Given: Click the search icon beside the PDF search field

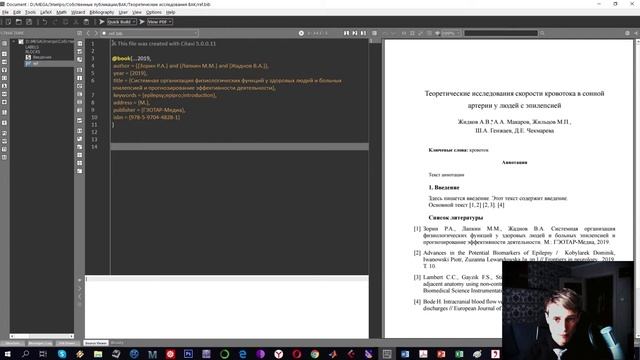Looking at the screenshot, I should point(542,33).
